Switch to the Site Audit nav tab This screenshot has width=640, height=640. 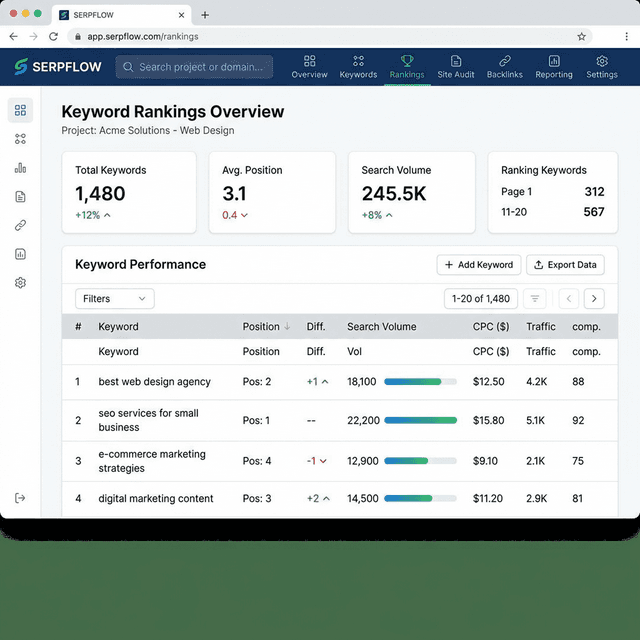click(x=456, y=67)
